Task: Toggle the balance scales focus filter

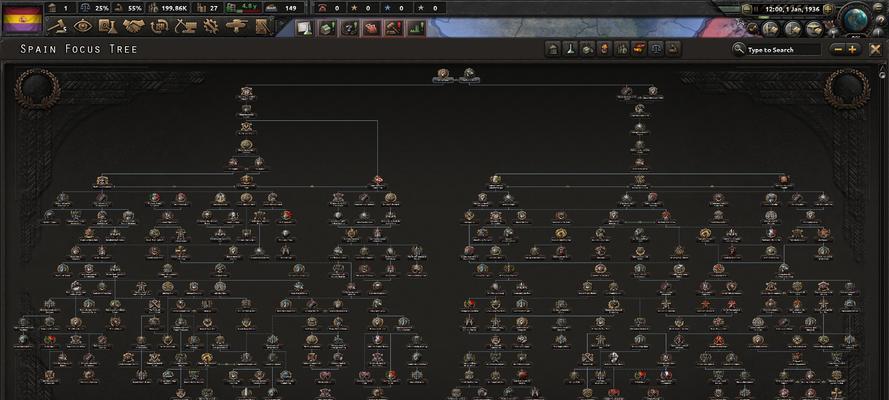Action: pyautogui.click(x=656, y=49)
